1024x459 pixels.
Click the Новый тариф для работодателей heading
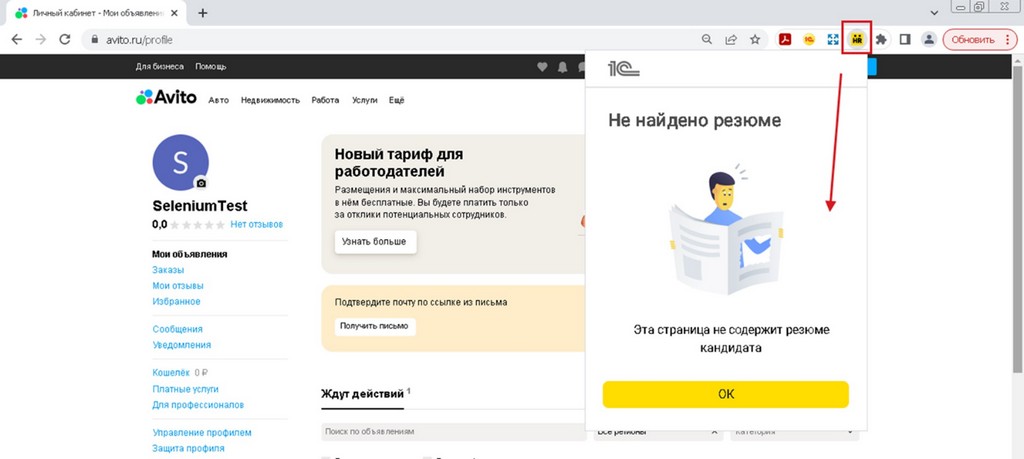pyautogui.click(x=399, y=163)
